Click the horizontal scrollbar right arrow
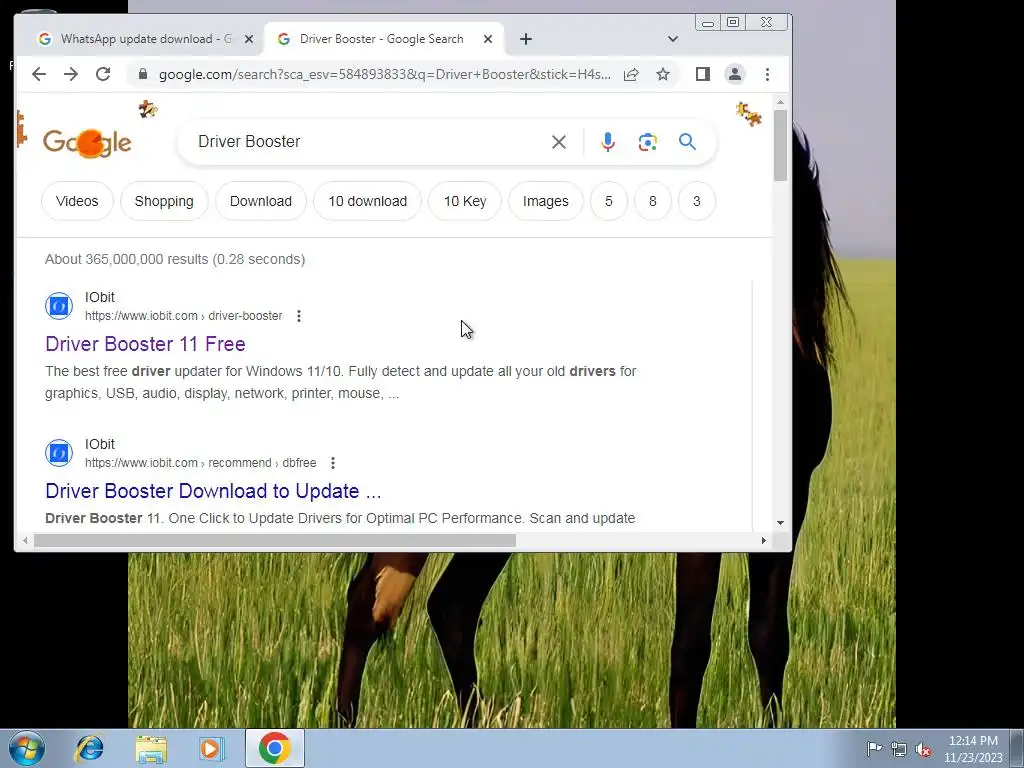 (x=763, y=541)
